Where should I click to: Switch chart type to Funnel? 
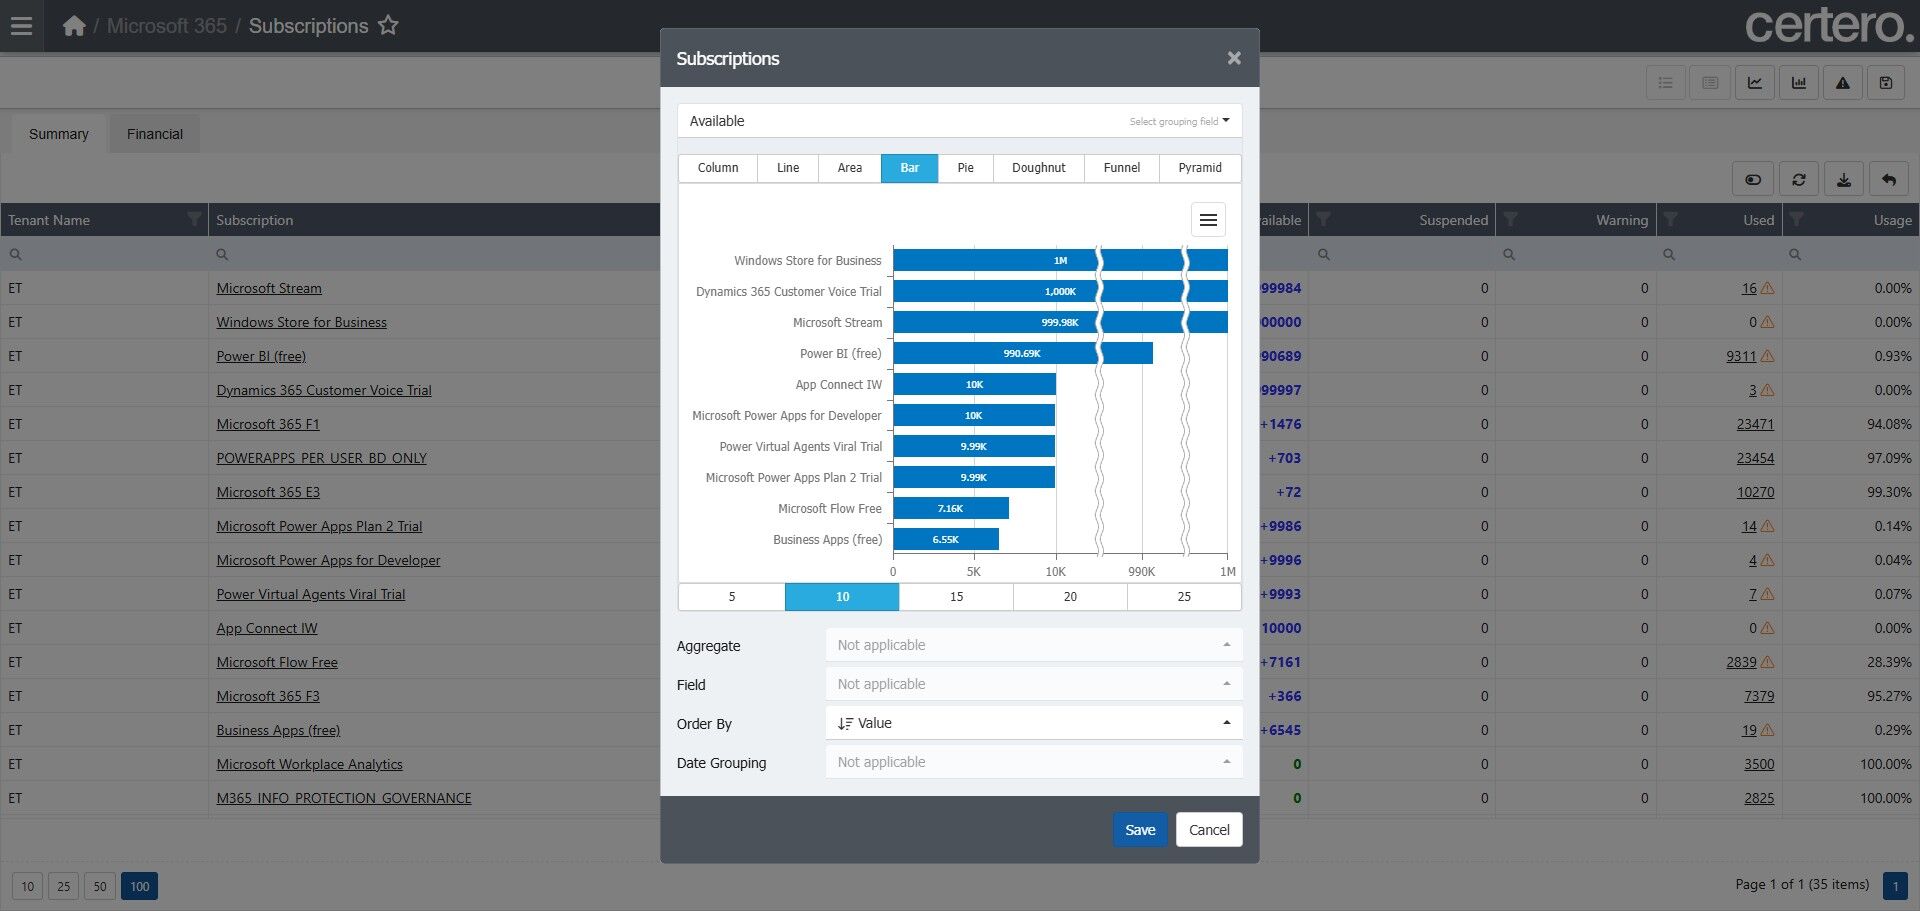1122,168
